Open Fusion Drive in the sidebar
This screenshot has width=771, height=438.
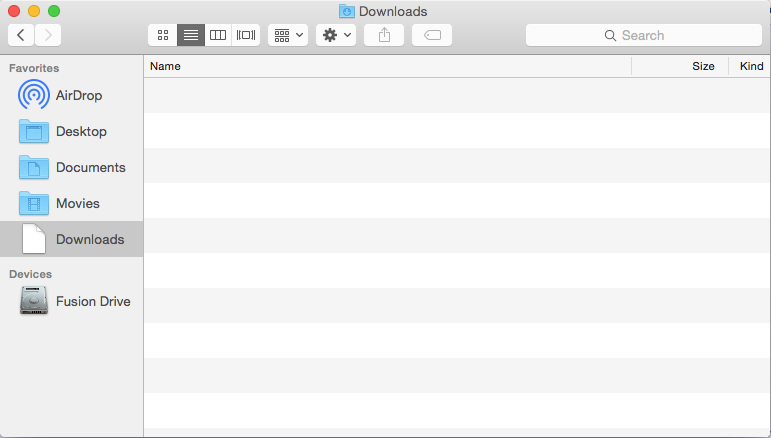coord(72,301)
